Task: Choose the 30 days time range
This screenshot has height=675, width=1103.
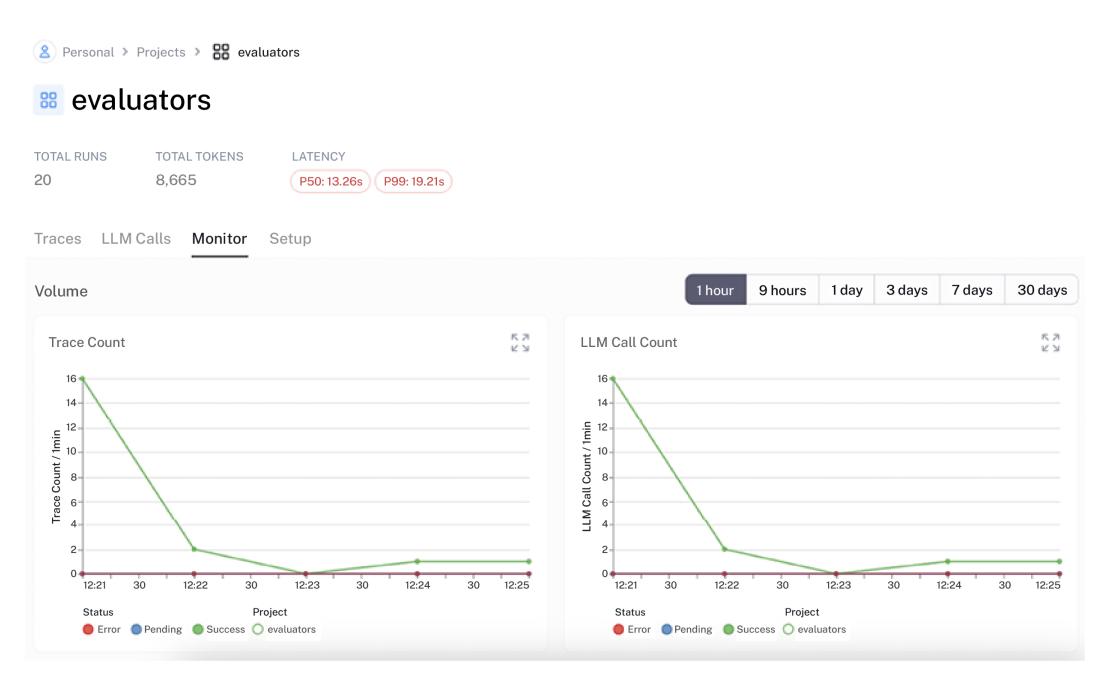Action: (x=1042, y=290)
